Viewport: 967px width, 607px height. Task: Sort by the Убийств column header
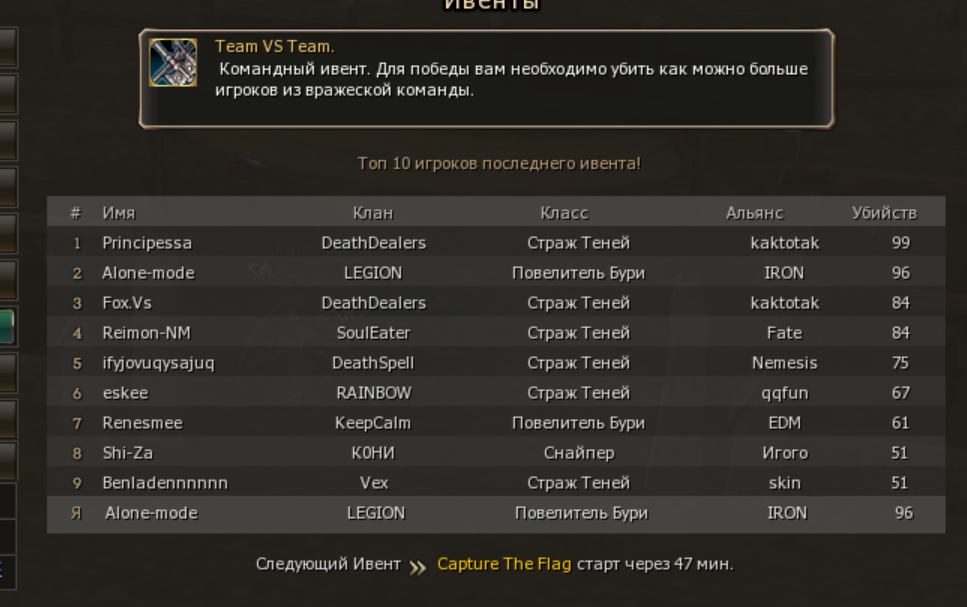pos(884,213)
